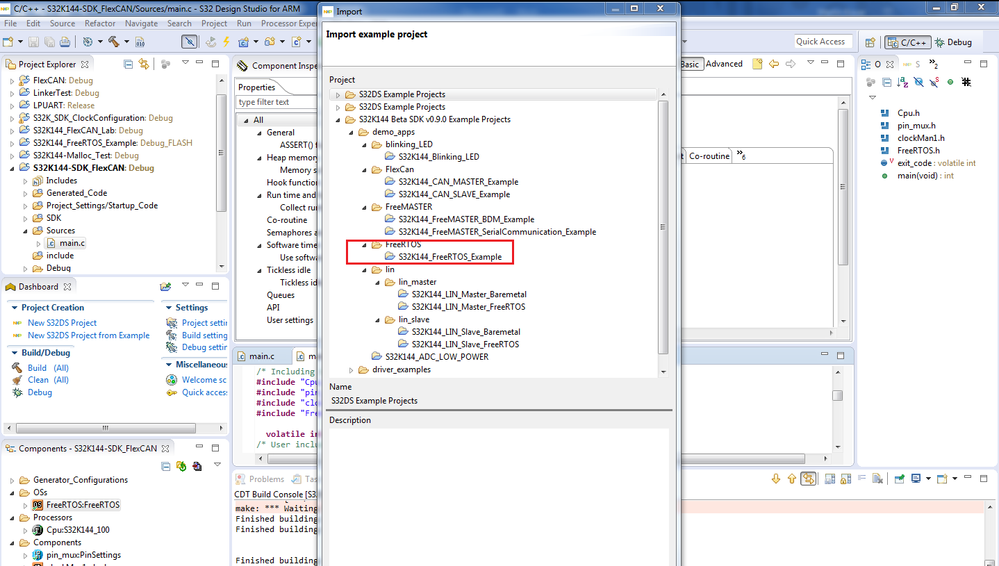The width and height of the screenshot is (999, 566).
Task: Toggle the Skip All Breakpoints toolbar button
Action: (189, 42)
